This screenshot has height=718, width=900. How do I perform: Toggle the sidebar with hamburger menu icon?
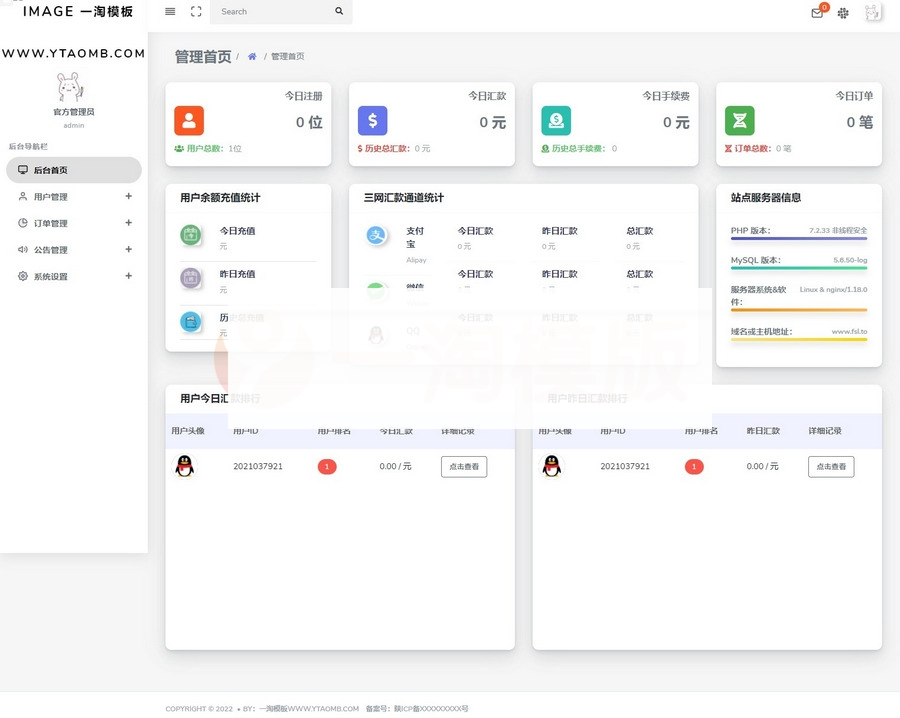(x=169, y=12)
